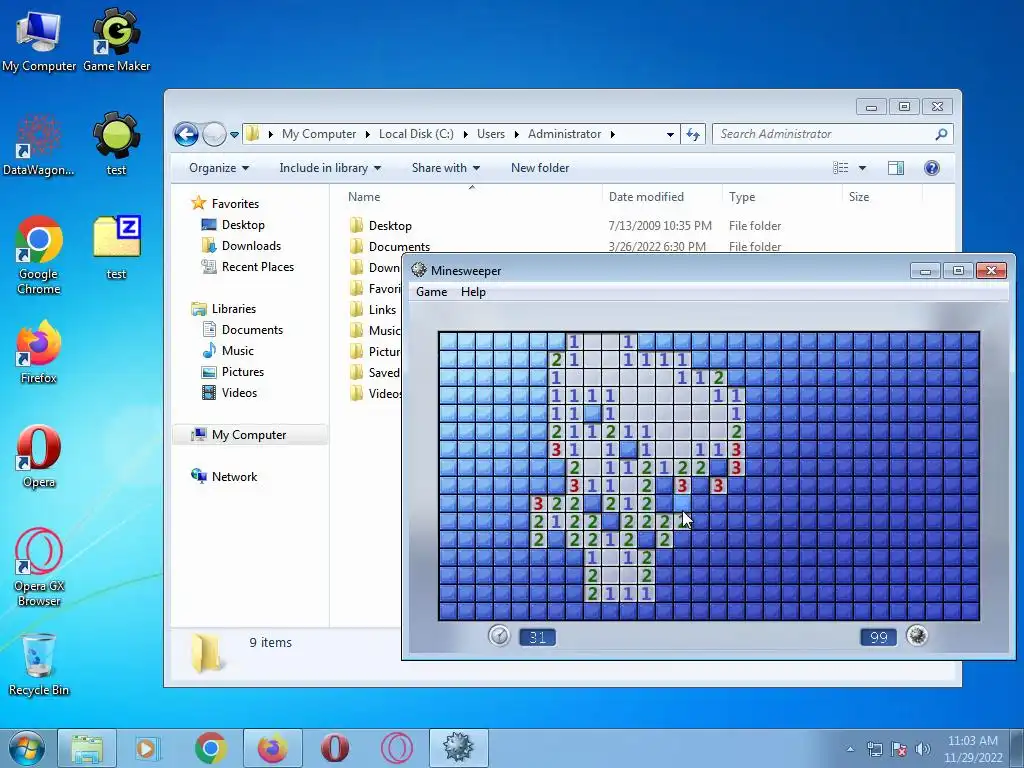Change view using the view icon
1024x768 pixels.
pyautogui.click(x=840, y=168)
